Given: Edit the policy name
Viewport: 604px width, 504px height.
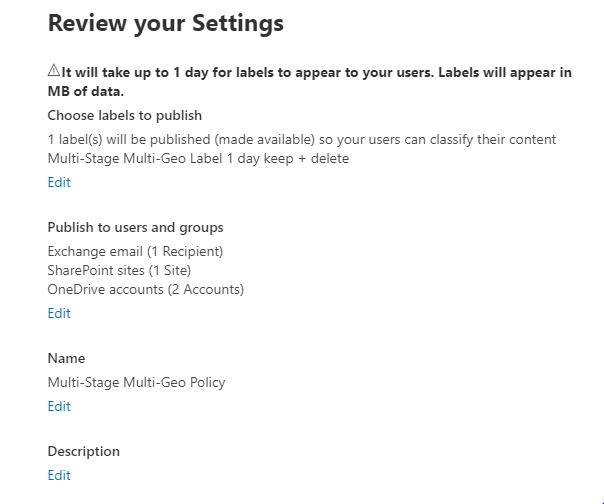Looking at the screenshot, I should (59, 406).
